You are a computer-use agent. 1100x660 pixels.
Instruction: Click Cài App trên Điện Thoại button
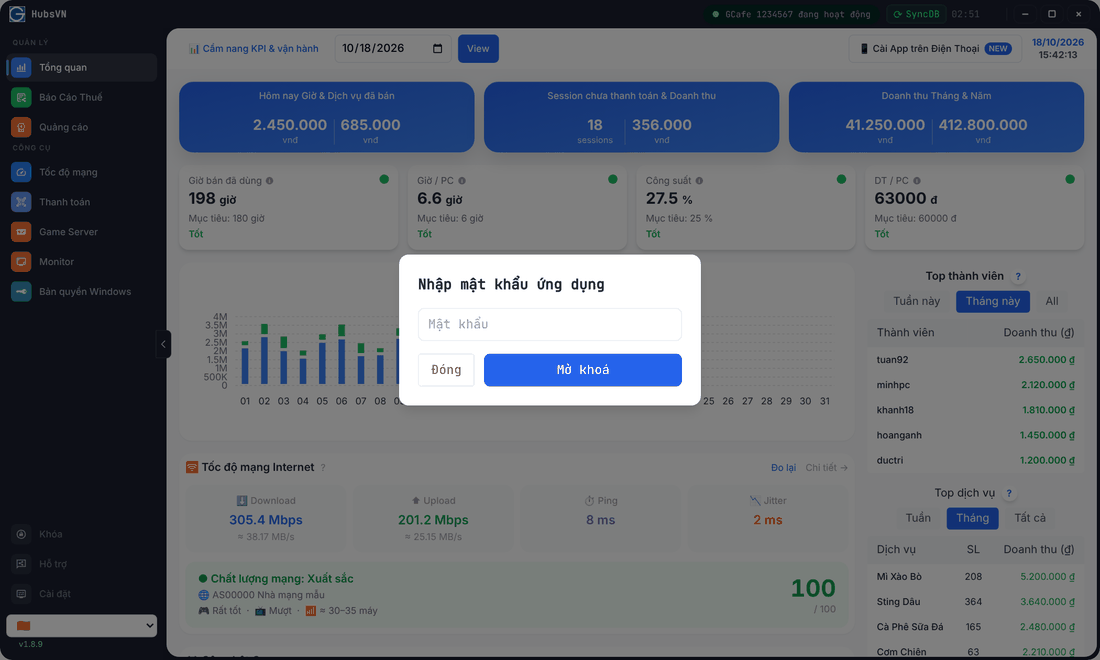tap(936, 48)
